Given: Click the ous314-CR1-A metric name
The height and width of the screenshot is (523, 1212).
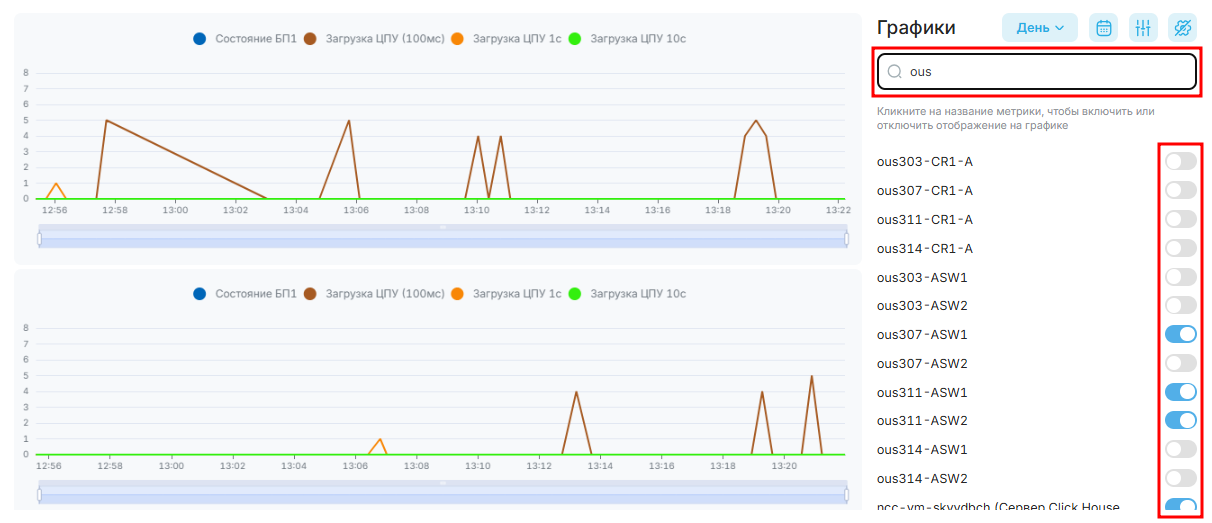Looking at the screenshot, I should (x=925, y=248).
